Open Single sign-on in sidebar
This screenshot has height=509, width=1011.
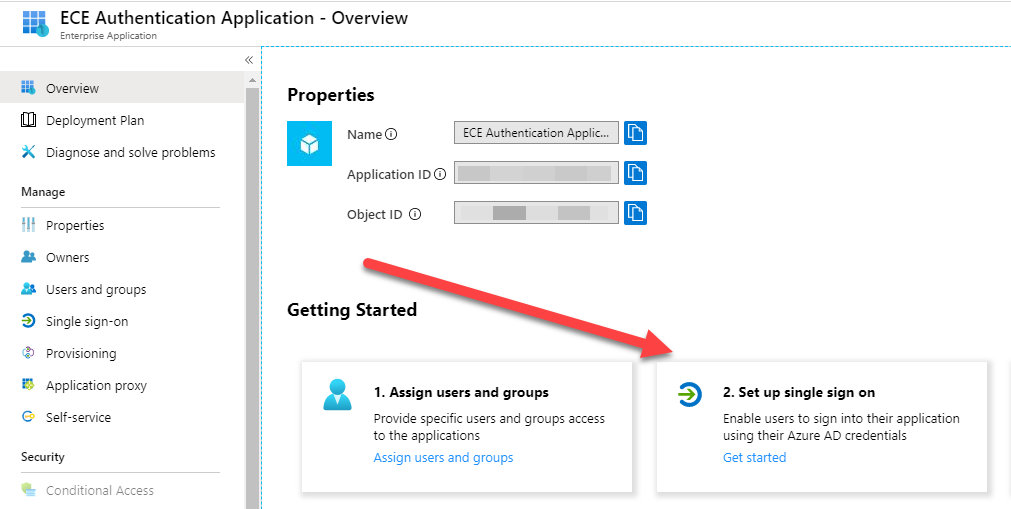tap(87, 321)
